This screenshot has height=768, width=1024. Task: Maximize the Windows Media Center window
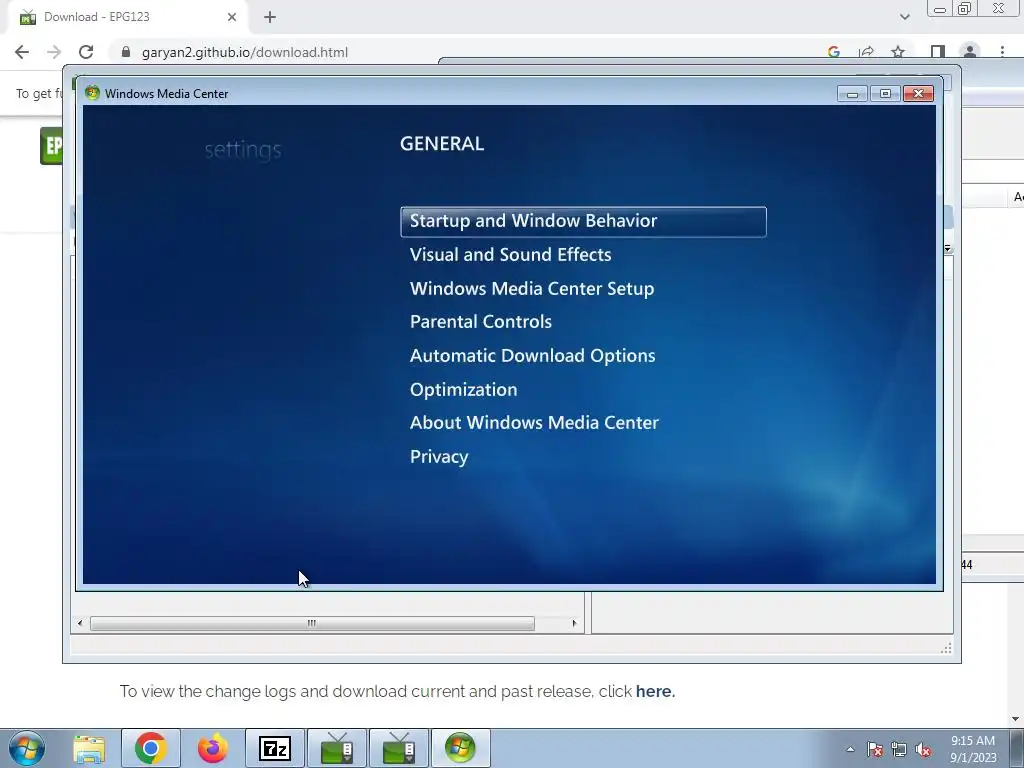click(885, 94)
